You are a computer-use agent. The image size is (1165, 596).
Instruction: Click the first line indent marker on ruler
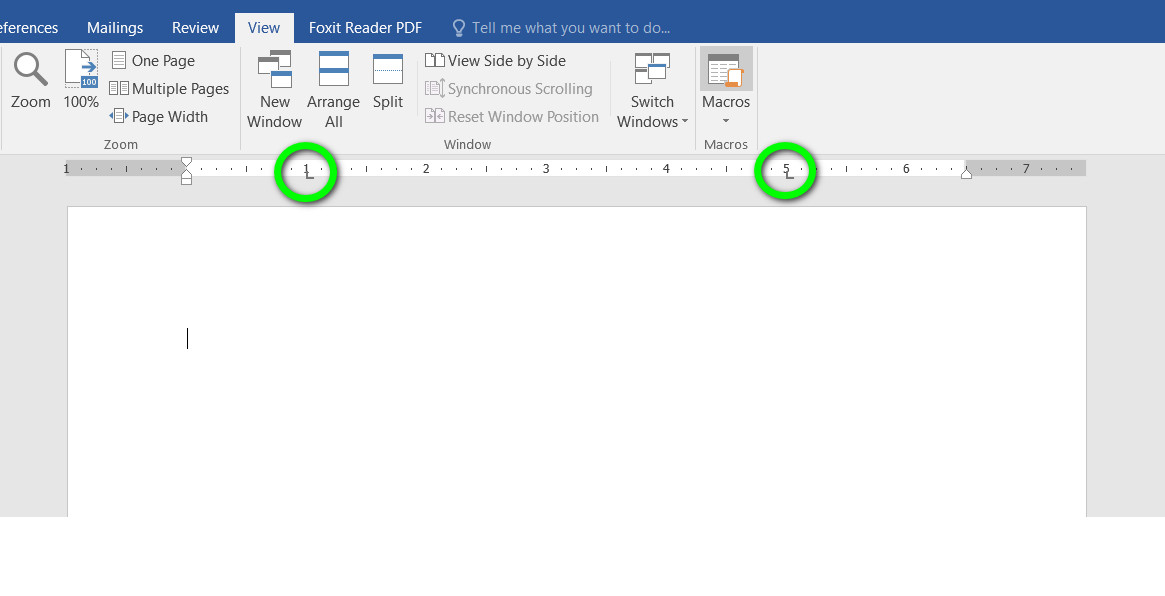tap(186, 162)
